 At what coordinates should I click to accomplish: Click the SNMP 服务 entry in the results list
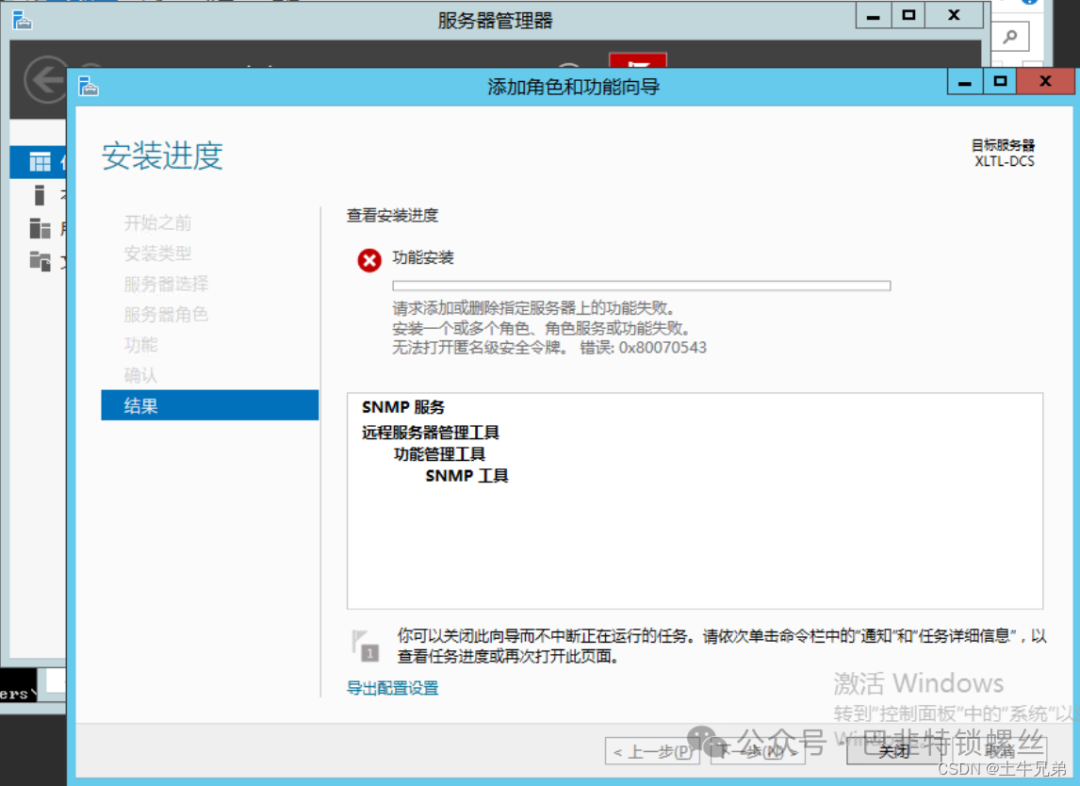click(403, 407)
